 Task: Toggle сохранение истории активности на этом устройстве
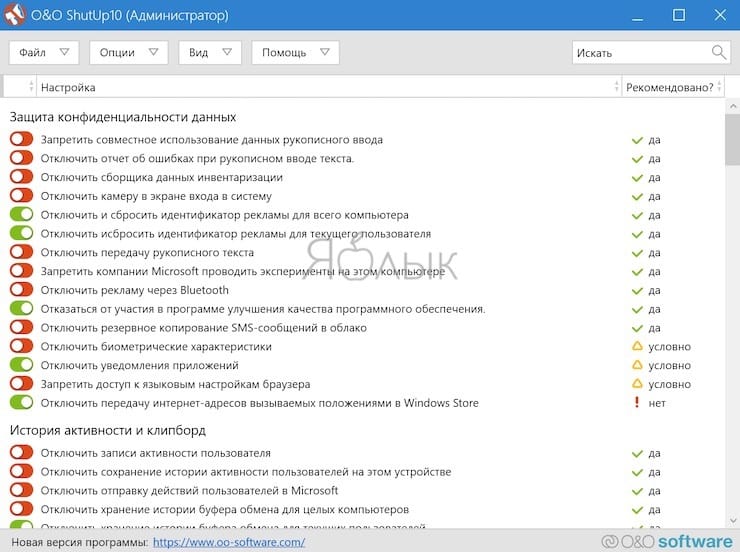click(21, 472)
